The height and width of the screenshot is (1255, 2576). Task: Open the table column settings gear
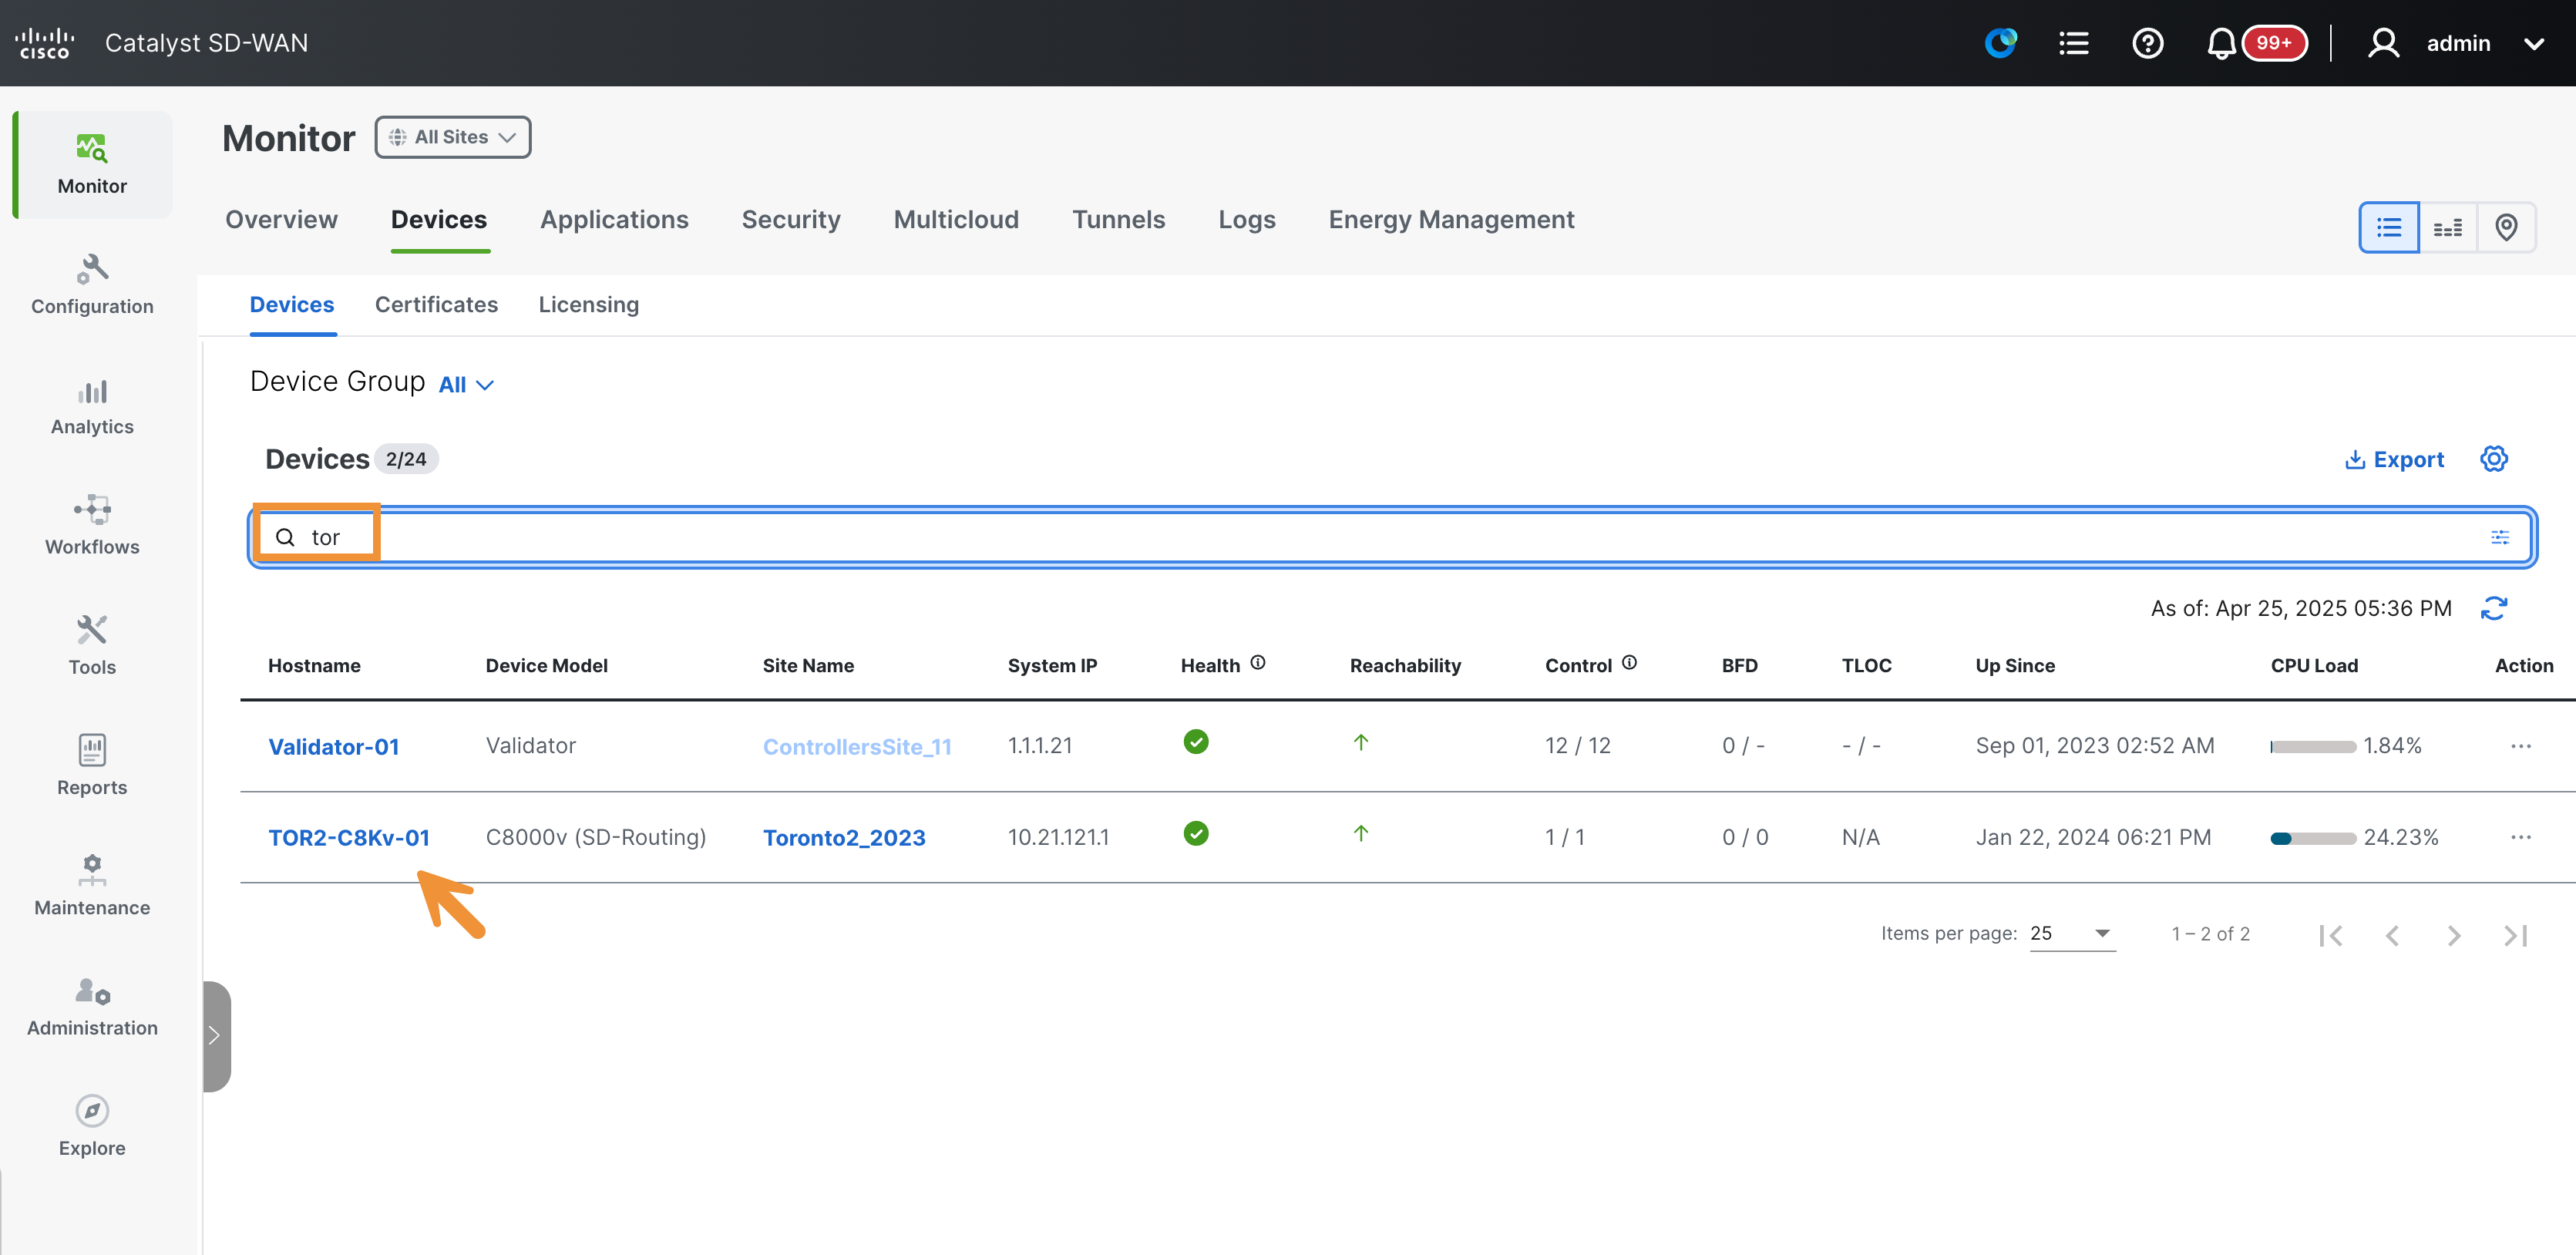pos(2494,459)
